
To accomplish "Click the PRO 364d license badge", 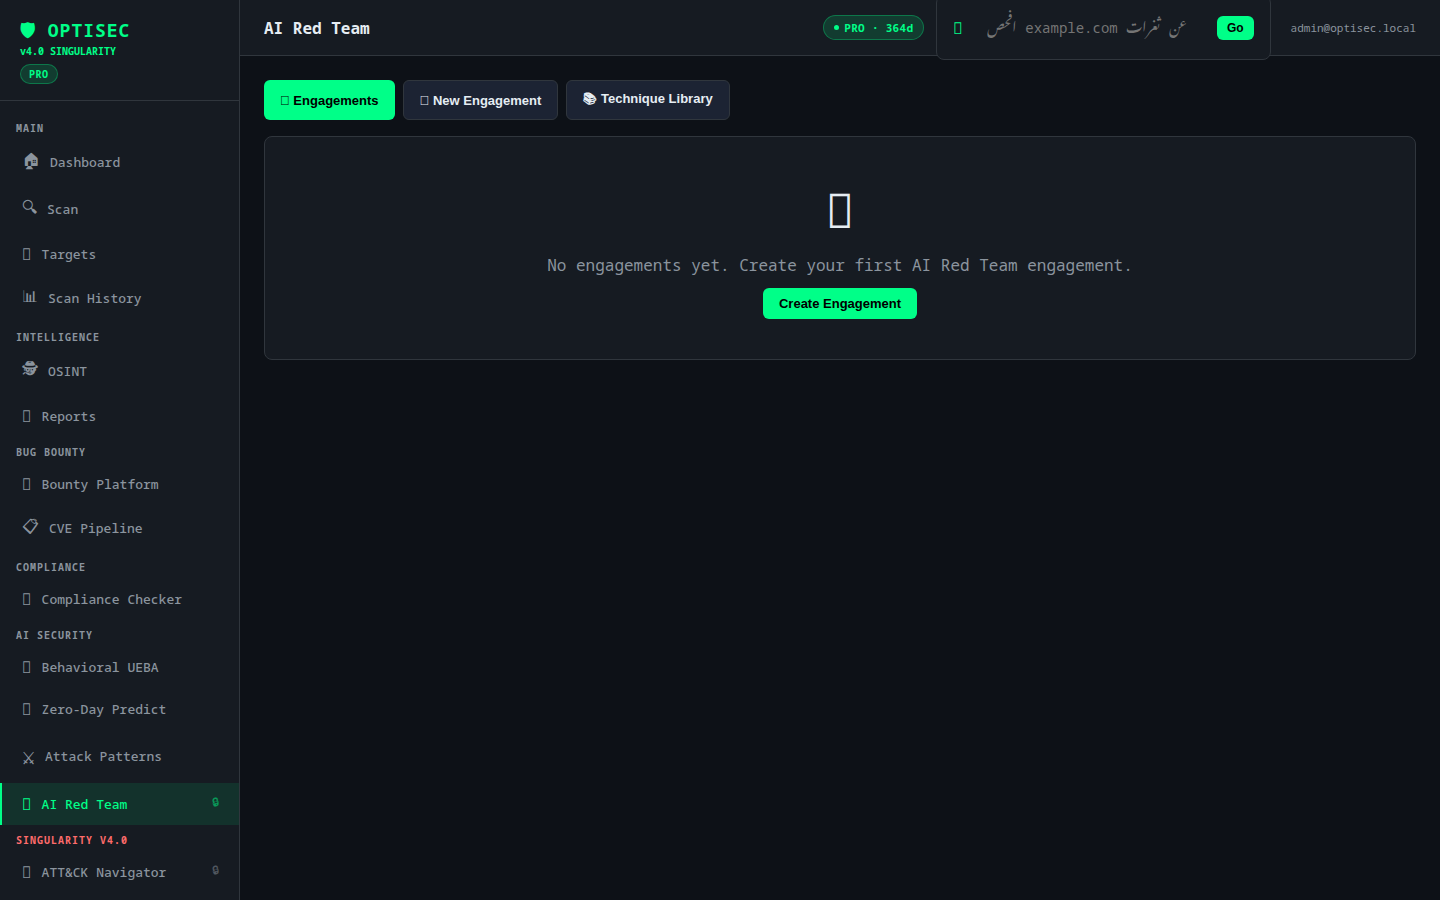I will click(x=873, y=28).
